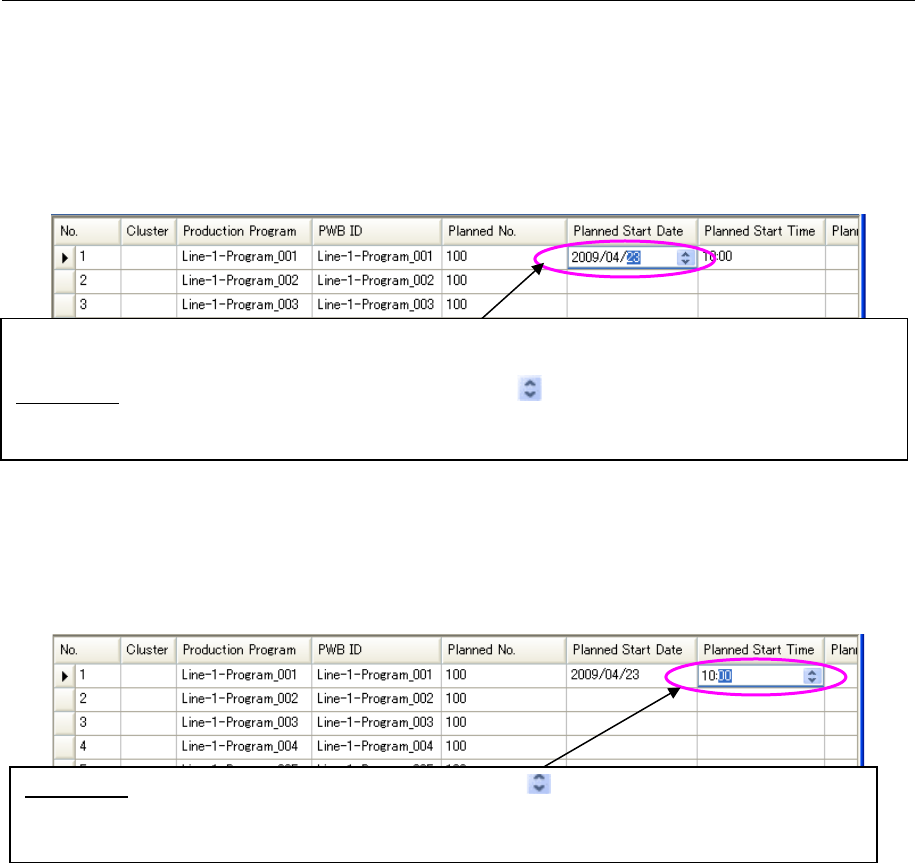Click the Planned Start Time header in lower table
Image resolution: width=915 pixels, height=863 pixels.
[760, 649]
